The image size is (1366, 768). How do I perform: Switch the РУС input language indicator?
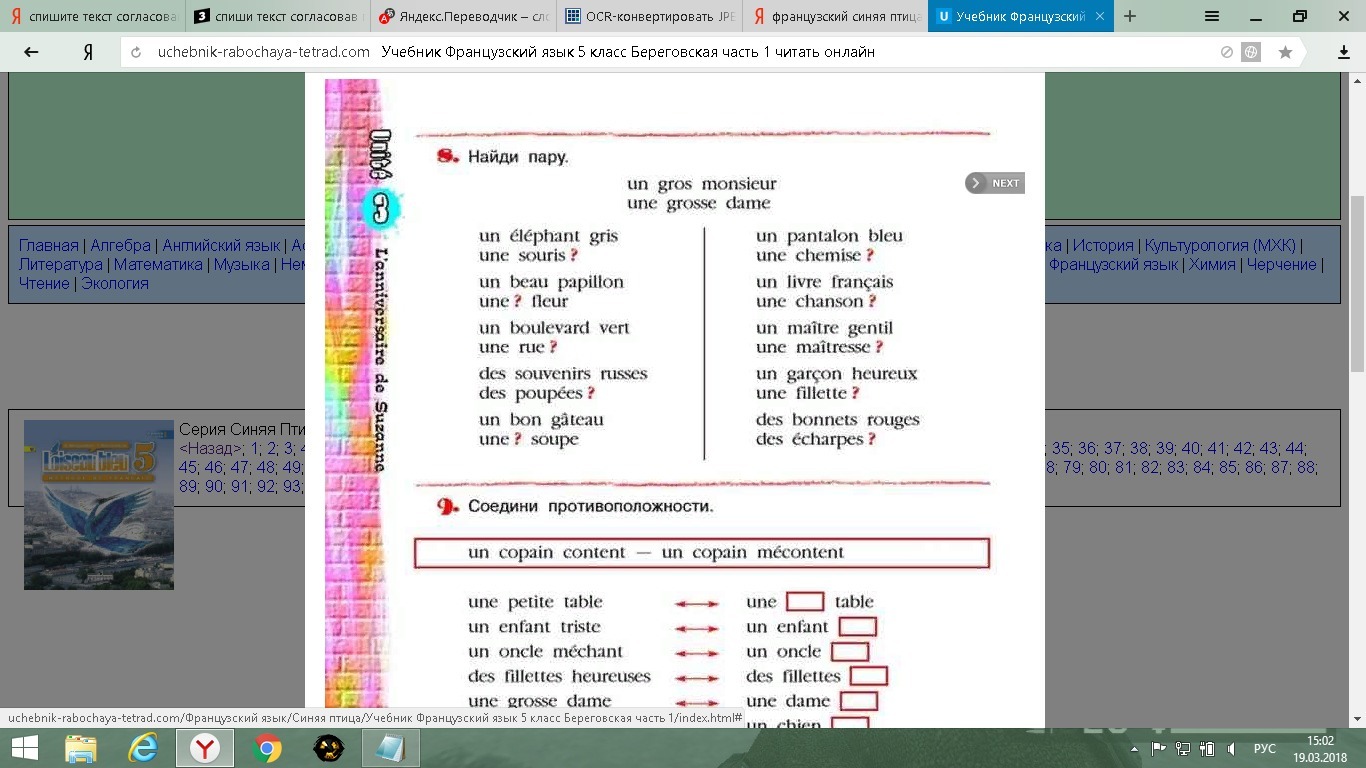click(1265, 748)
